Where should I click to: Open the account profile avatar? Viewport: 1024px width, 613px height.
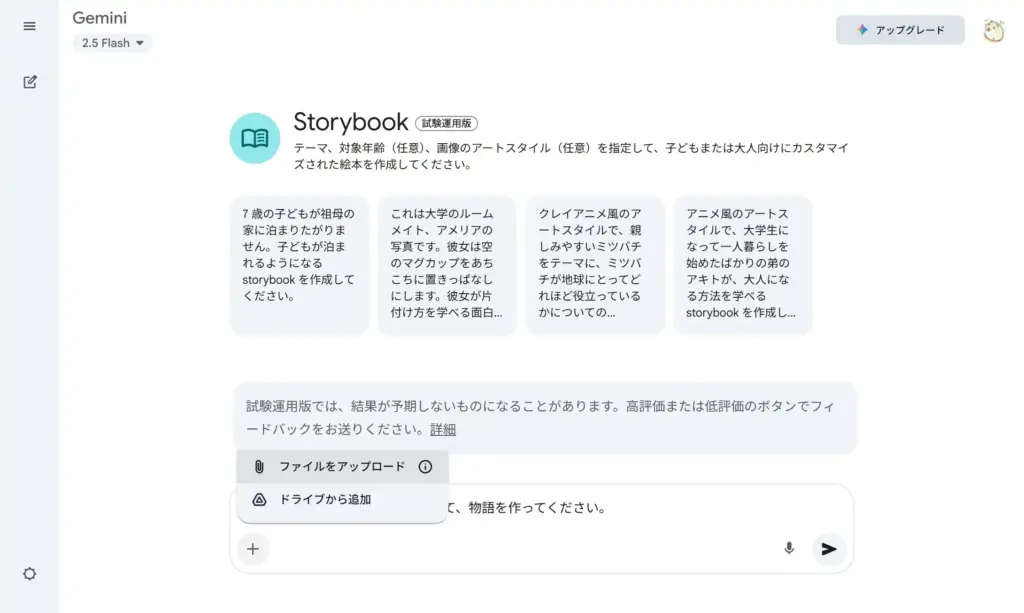point(994,30)
